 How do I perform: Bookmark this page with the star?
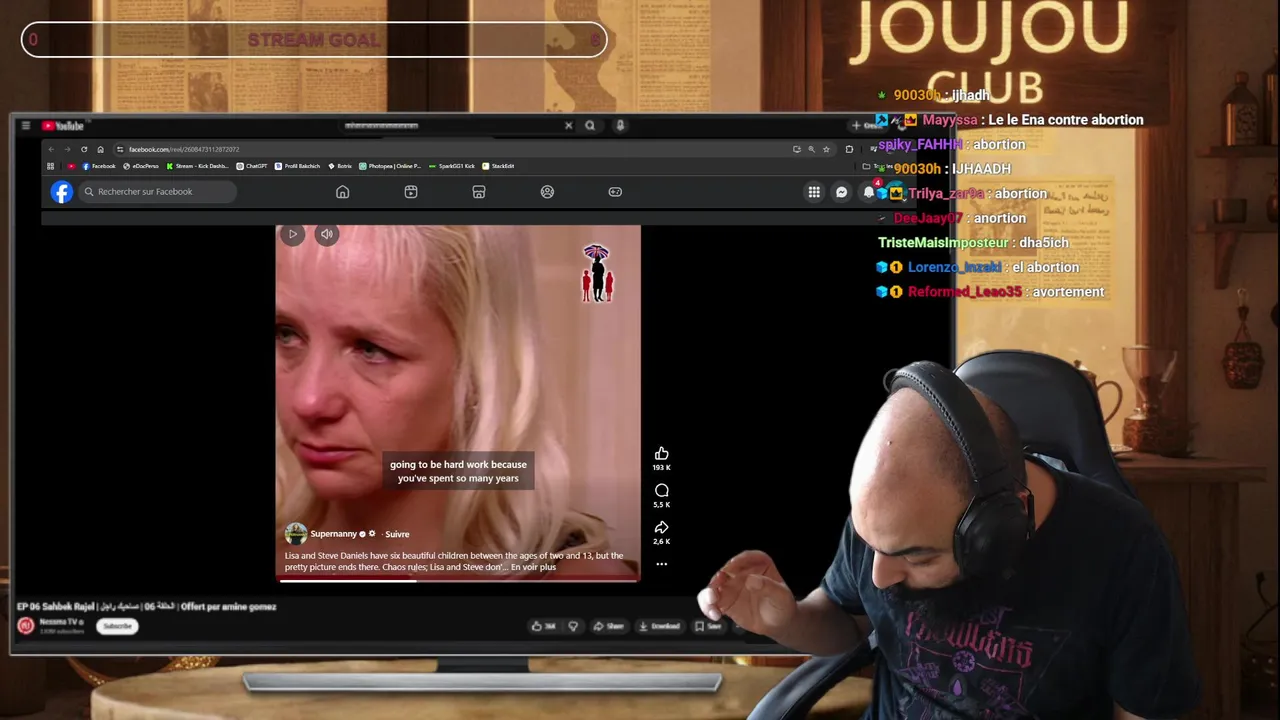tap(826, 149)
